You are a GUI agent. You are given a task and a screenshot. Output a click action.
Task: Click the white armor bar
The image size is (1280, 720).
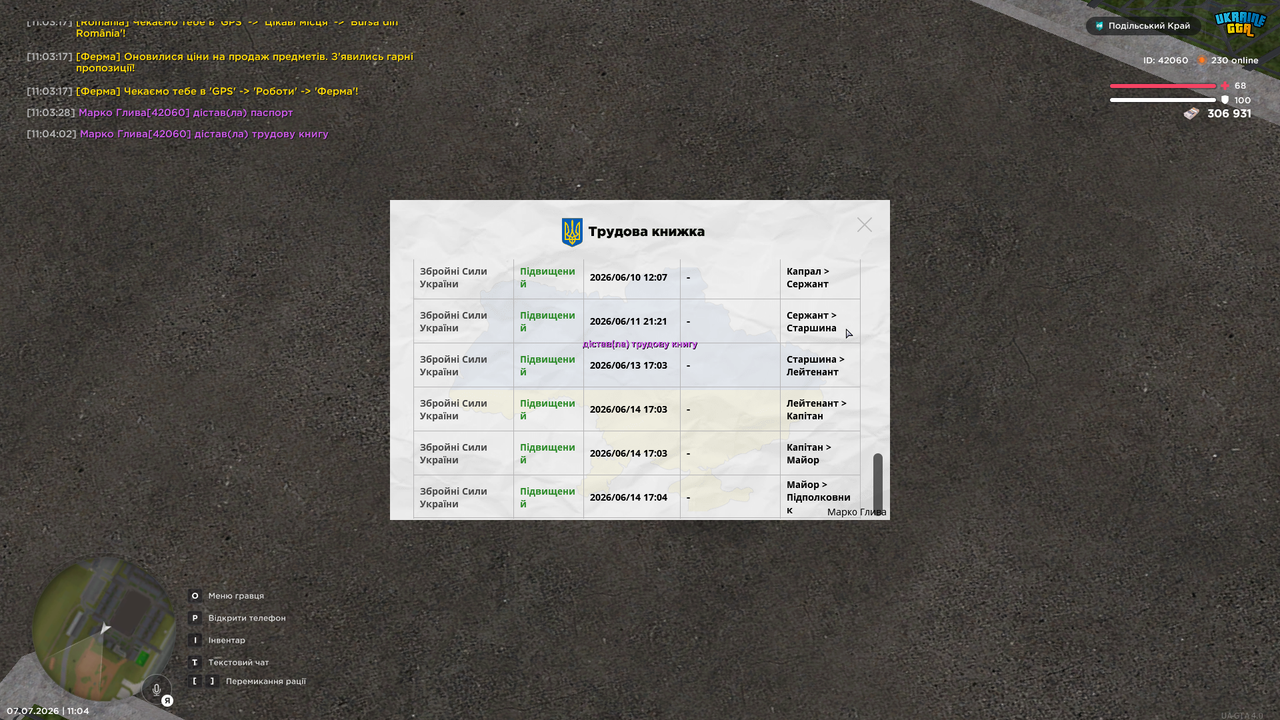[1163, 100]
